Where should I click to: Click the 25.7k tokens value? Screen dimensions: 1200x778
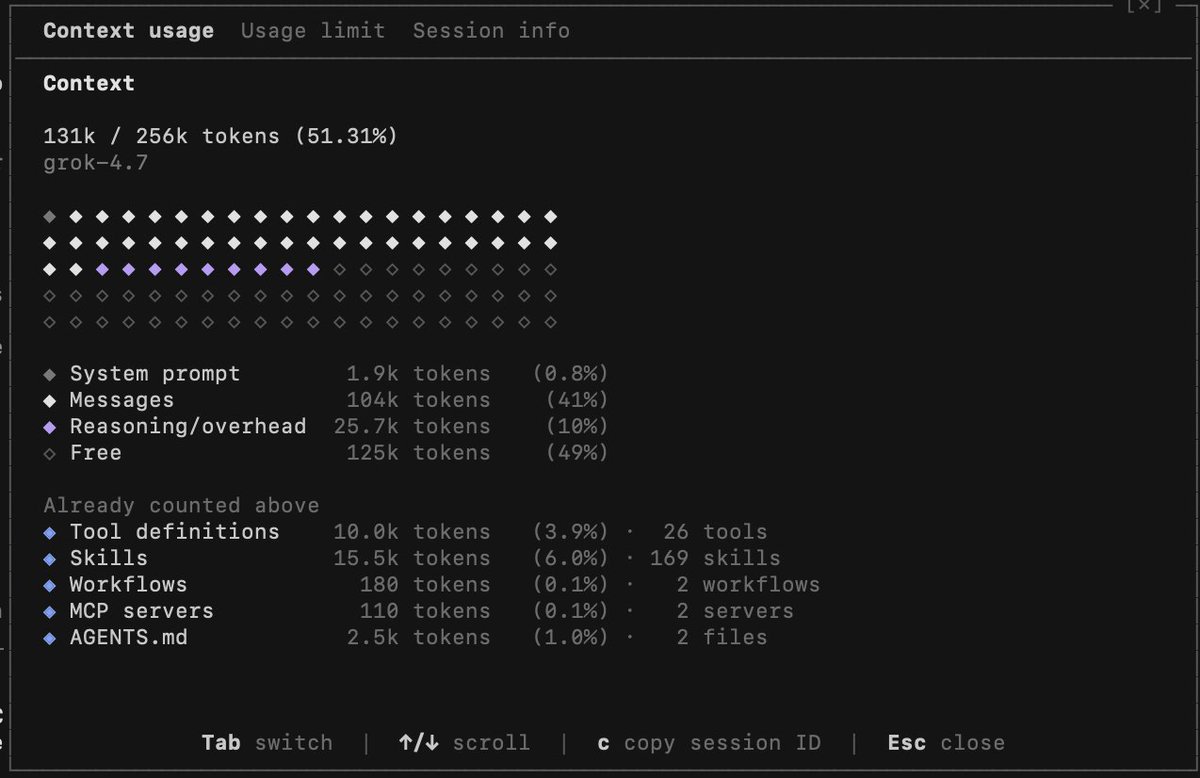coord(412,426)
